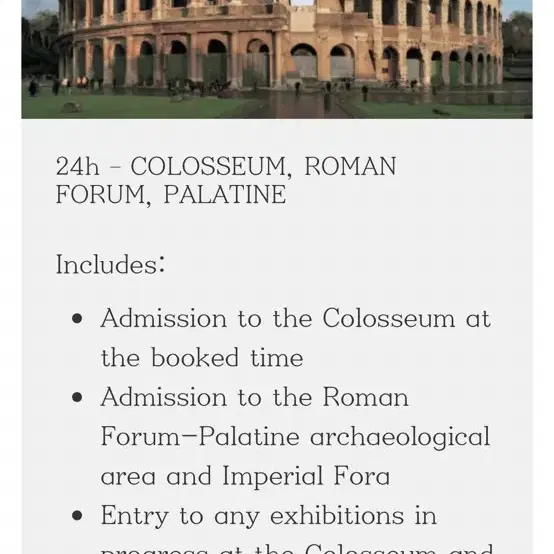The image size is (554, 554).
Task: Tap the word 'exhibitions' in the third bullet
Action: click(x=337, y=516)
